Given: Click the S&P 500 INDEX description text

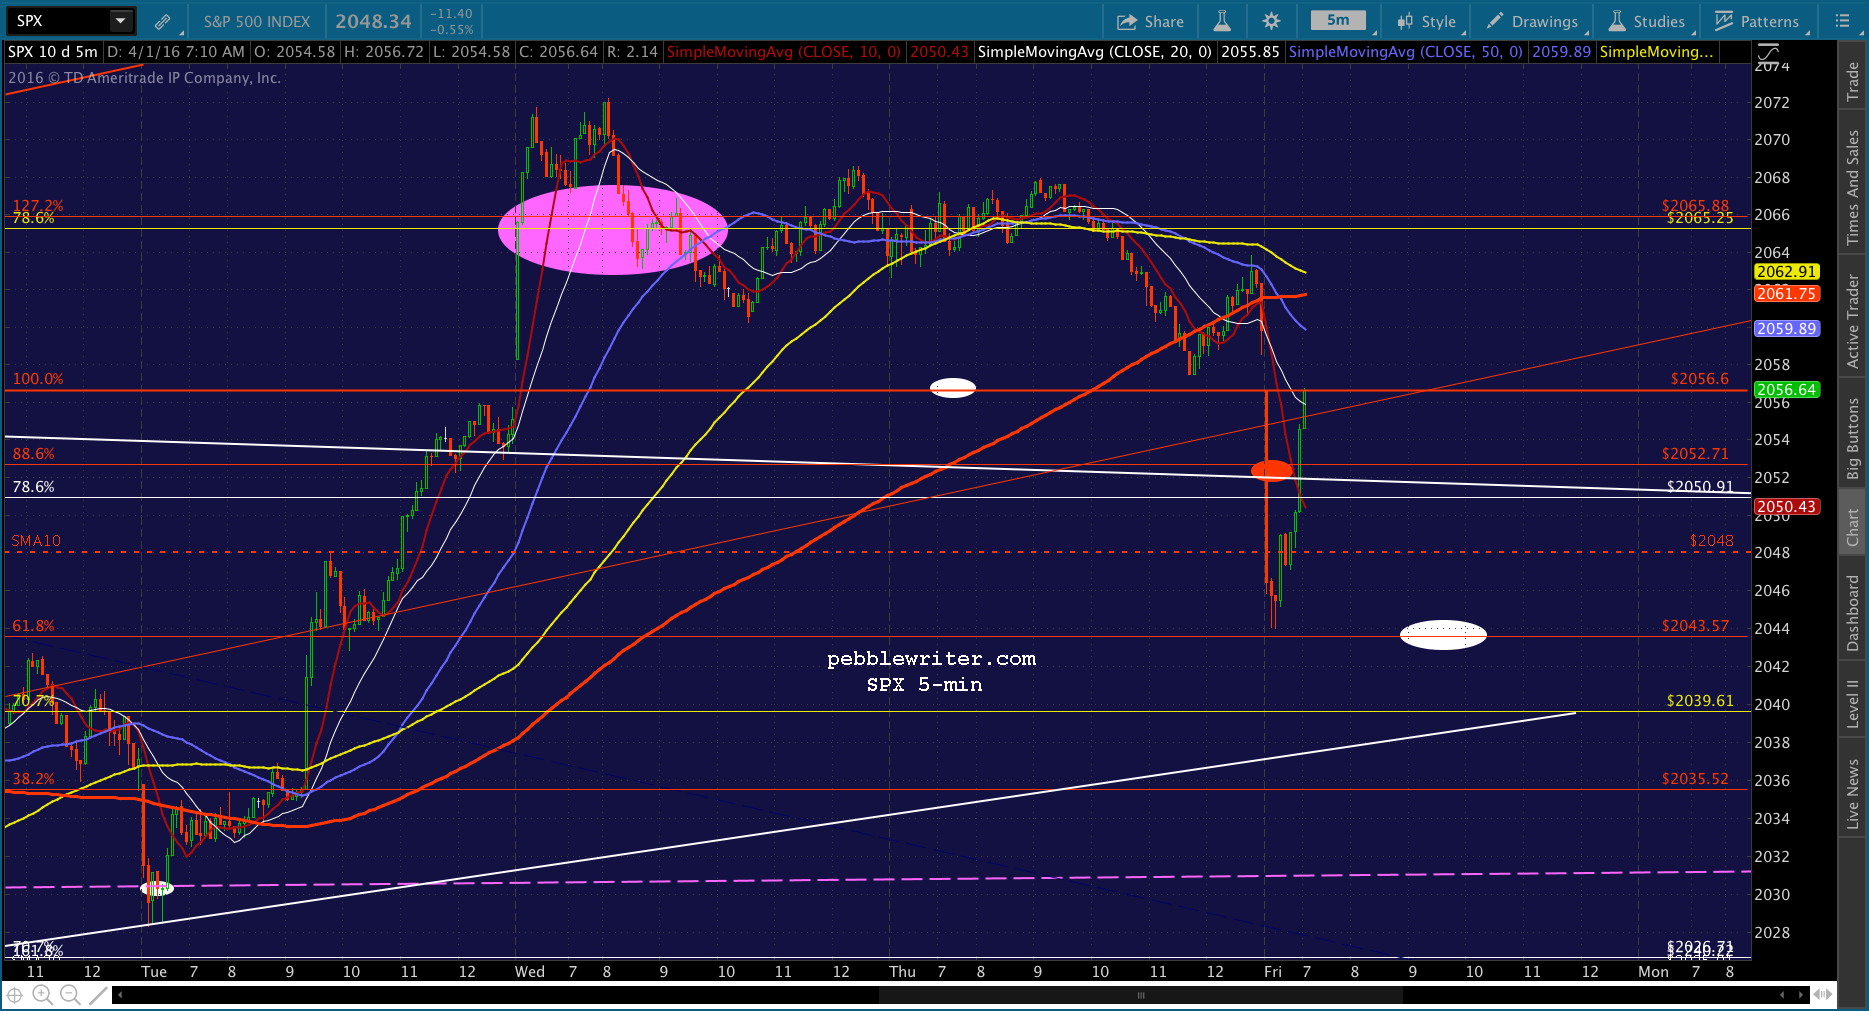Looking at the screenshot, I should tap(257, 21).
